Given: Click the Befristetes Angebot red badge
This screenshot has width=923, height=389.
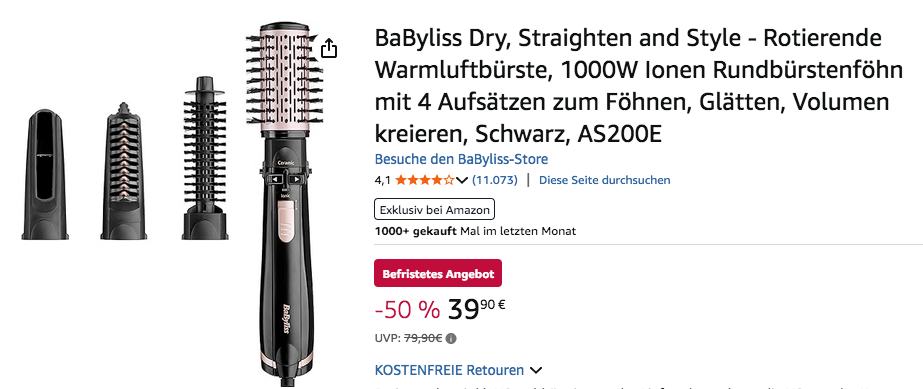Looking at the screenshot, I should click(438, 274).
